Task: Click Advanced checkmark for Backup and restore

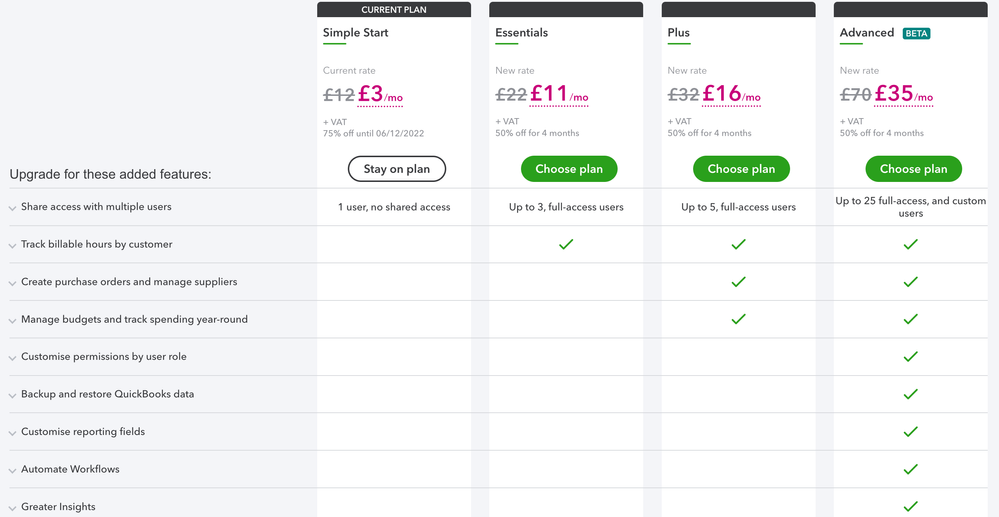Action: 910,394
